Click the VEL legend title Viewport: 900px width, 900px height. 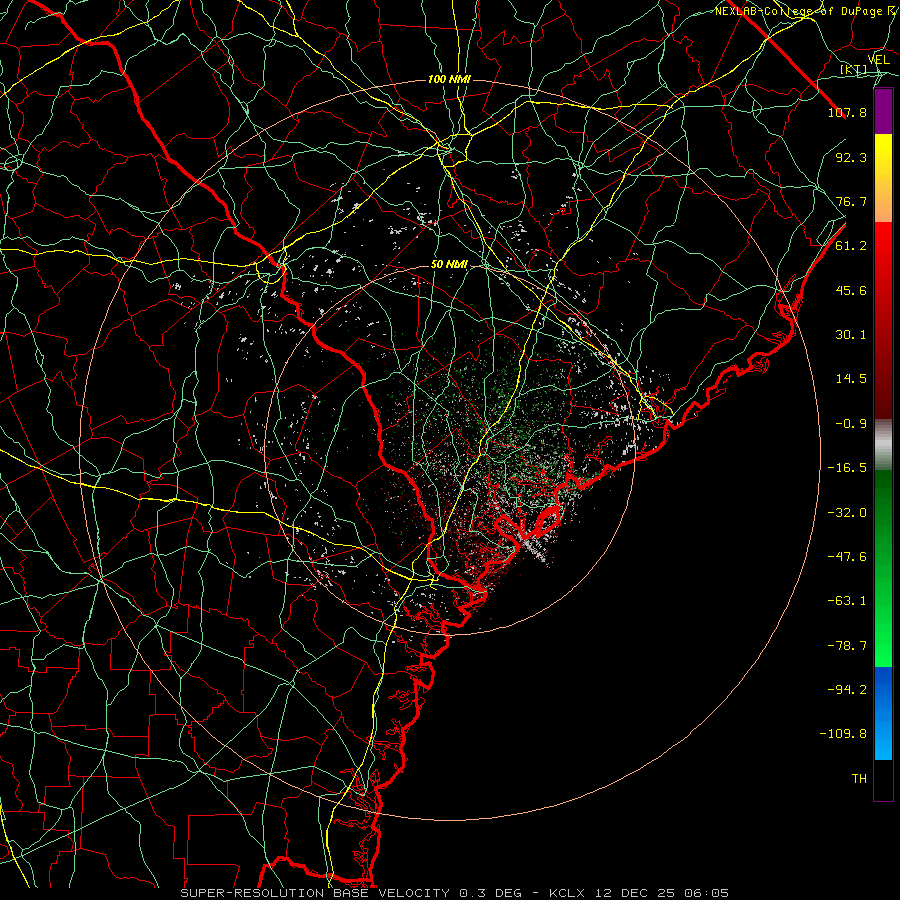point(878,60)
